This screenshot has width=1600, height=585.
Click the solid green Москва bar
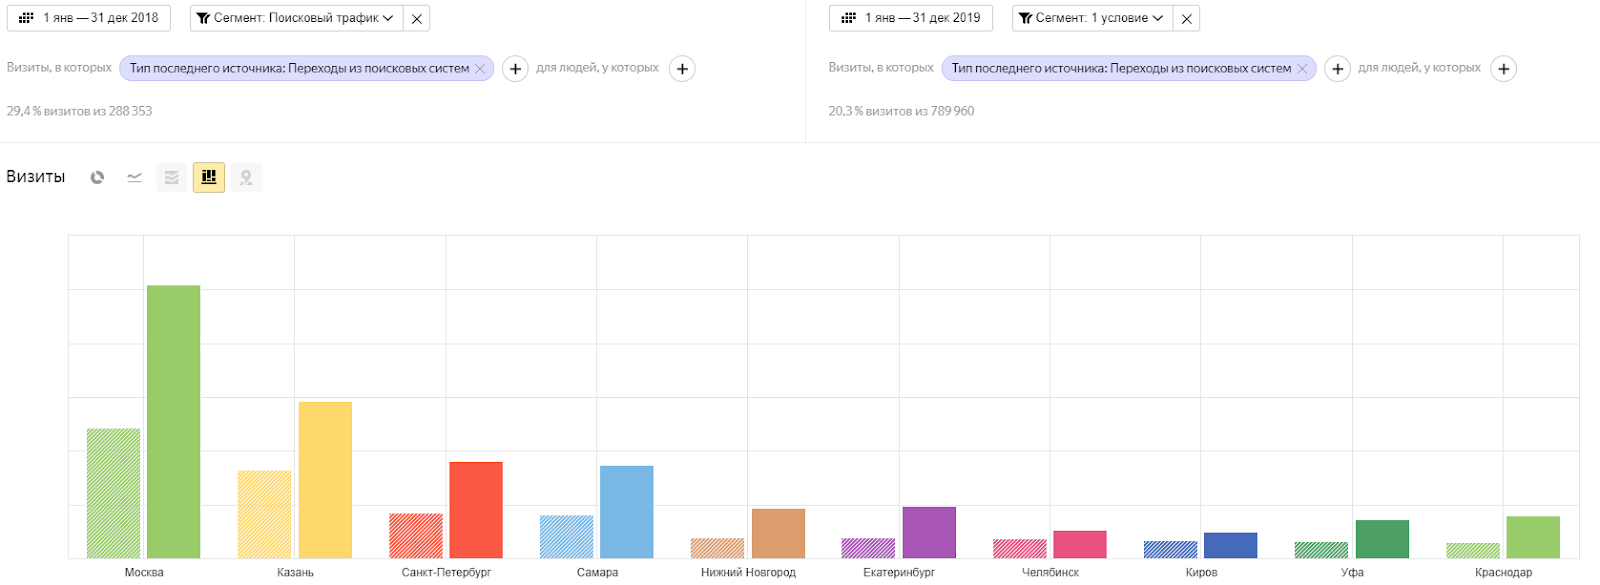(x=174, y=421)
